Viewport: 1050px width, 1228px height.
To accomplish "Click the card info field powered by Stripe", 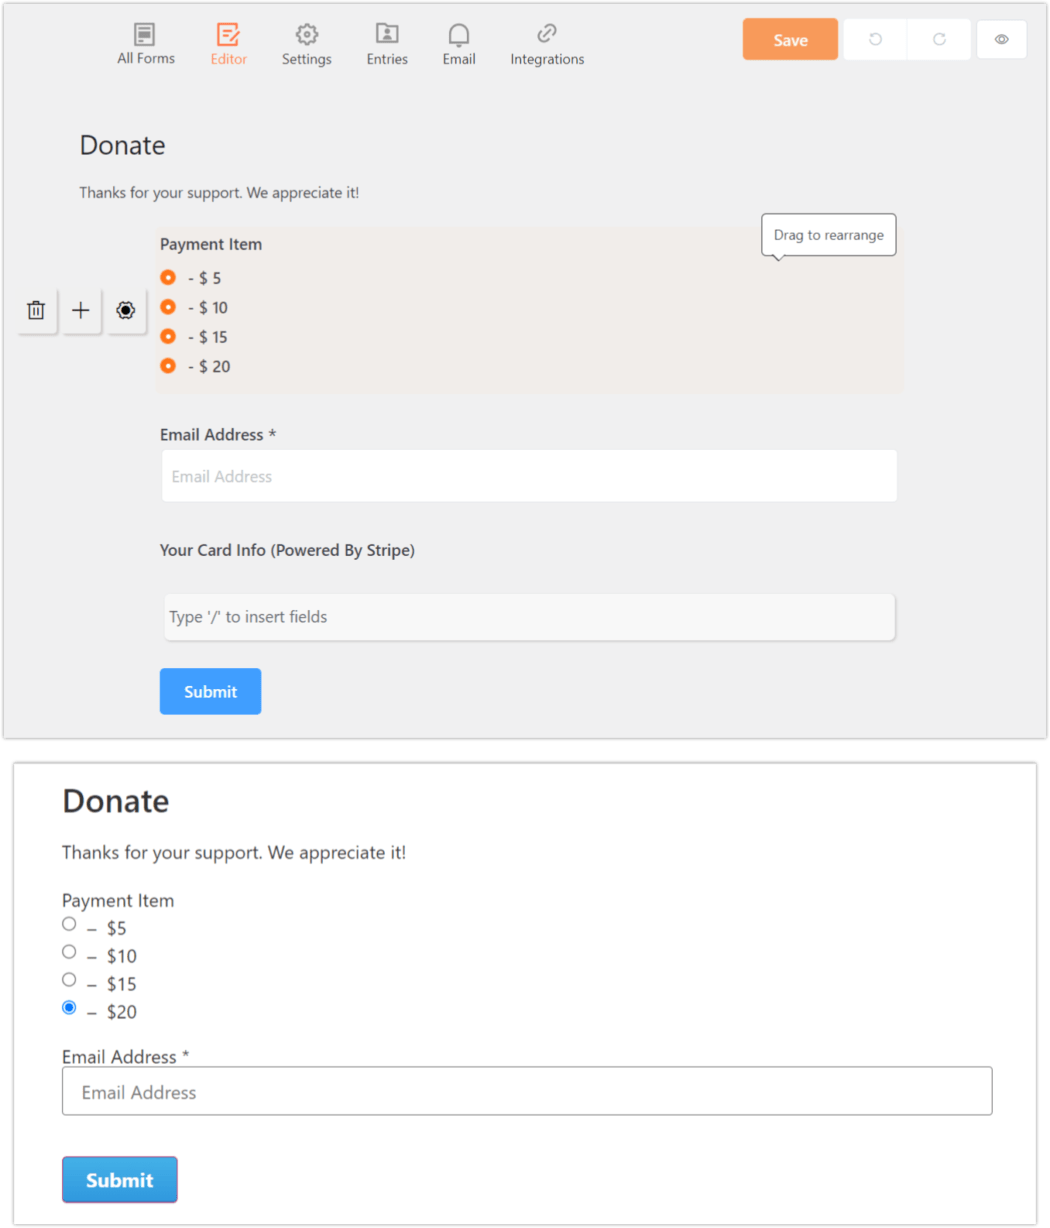I will 527,617.
